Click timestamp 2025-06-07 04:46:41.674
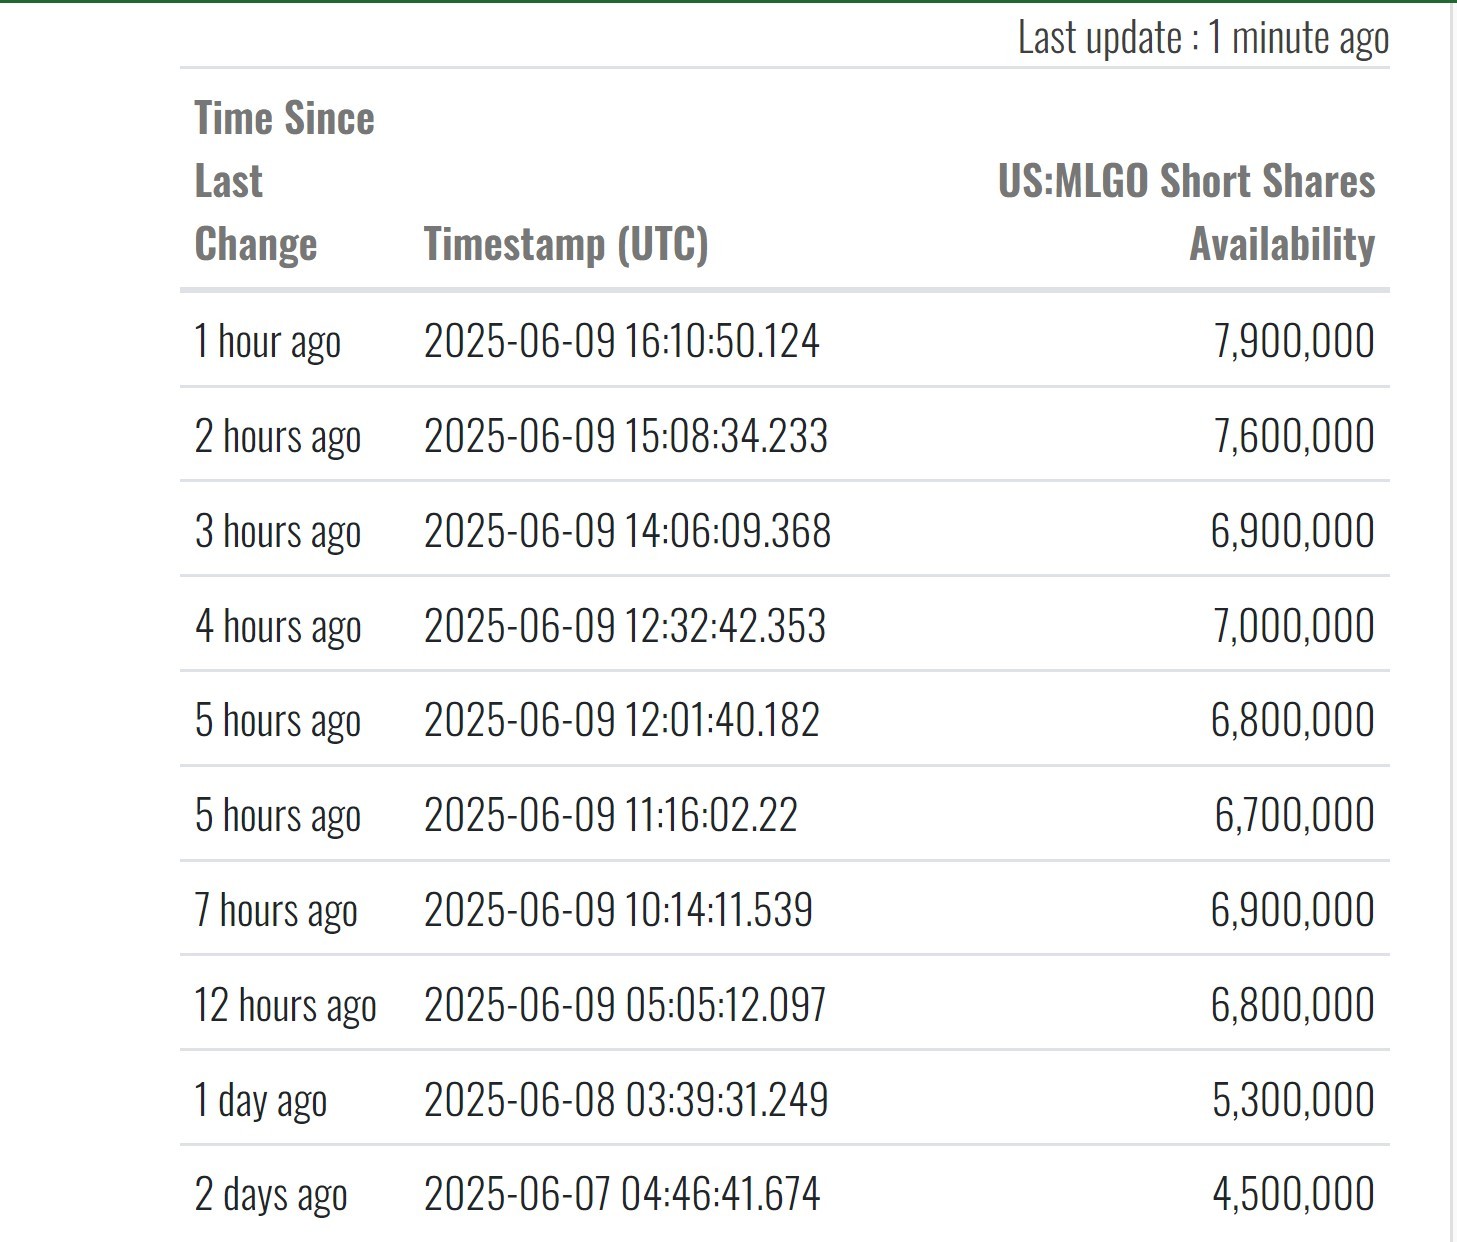The width and height of the screenshot is (1457, 1242). 622,1194
